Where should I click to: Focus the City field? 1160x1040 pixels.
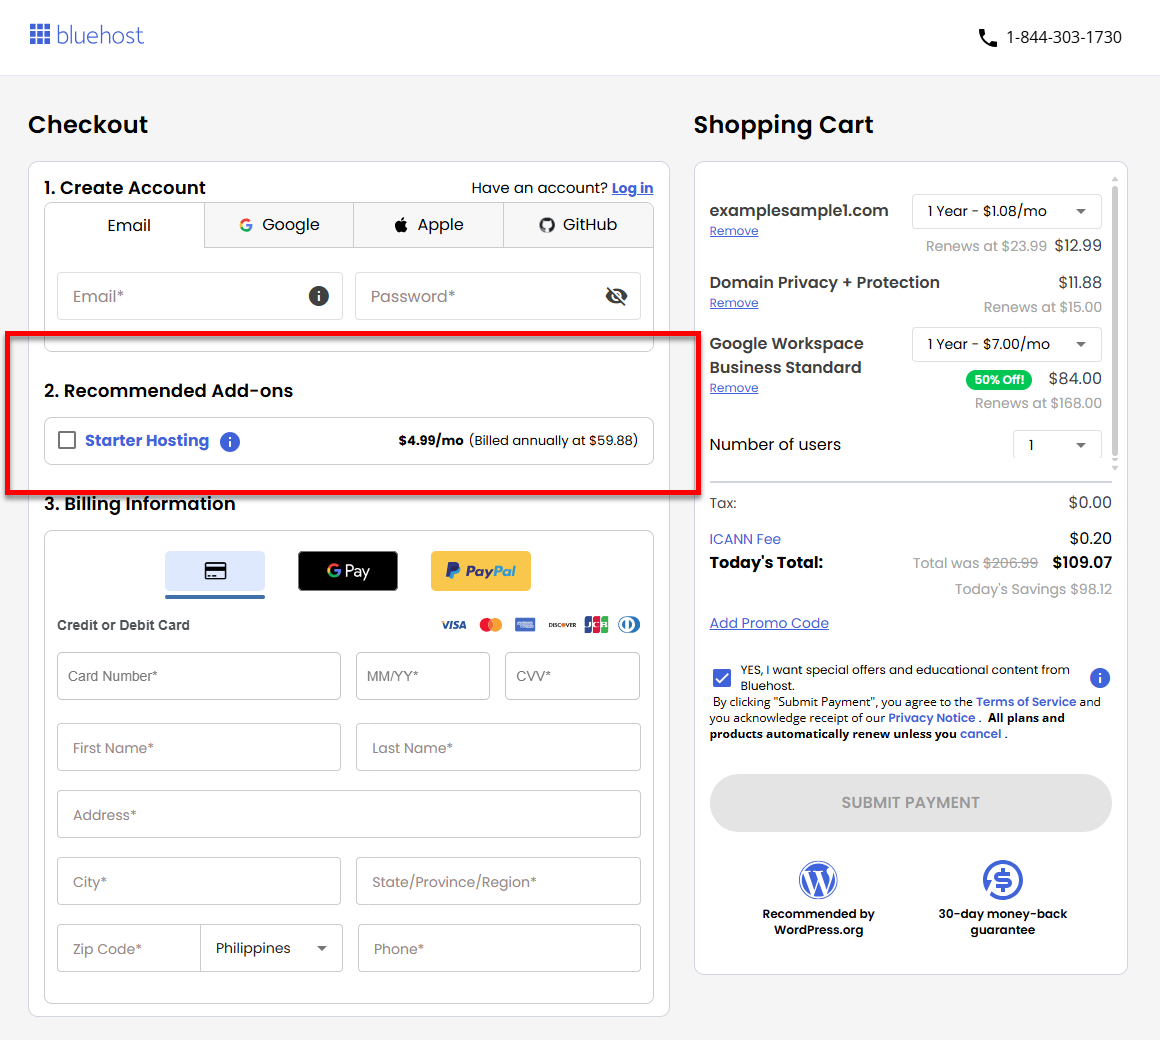[199, 881]
